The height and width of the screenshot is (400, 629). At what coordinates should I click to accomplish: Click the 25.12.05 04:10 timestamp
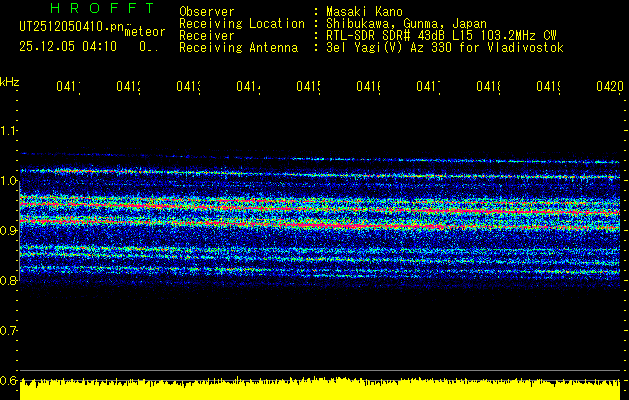click(x=68, y=46)
